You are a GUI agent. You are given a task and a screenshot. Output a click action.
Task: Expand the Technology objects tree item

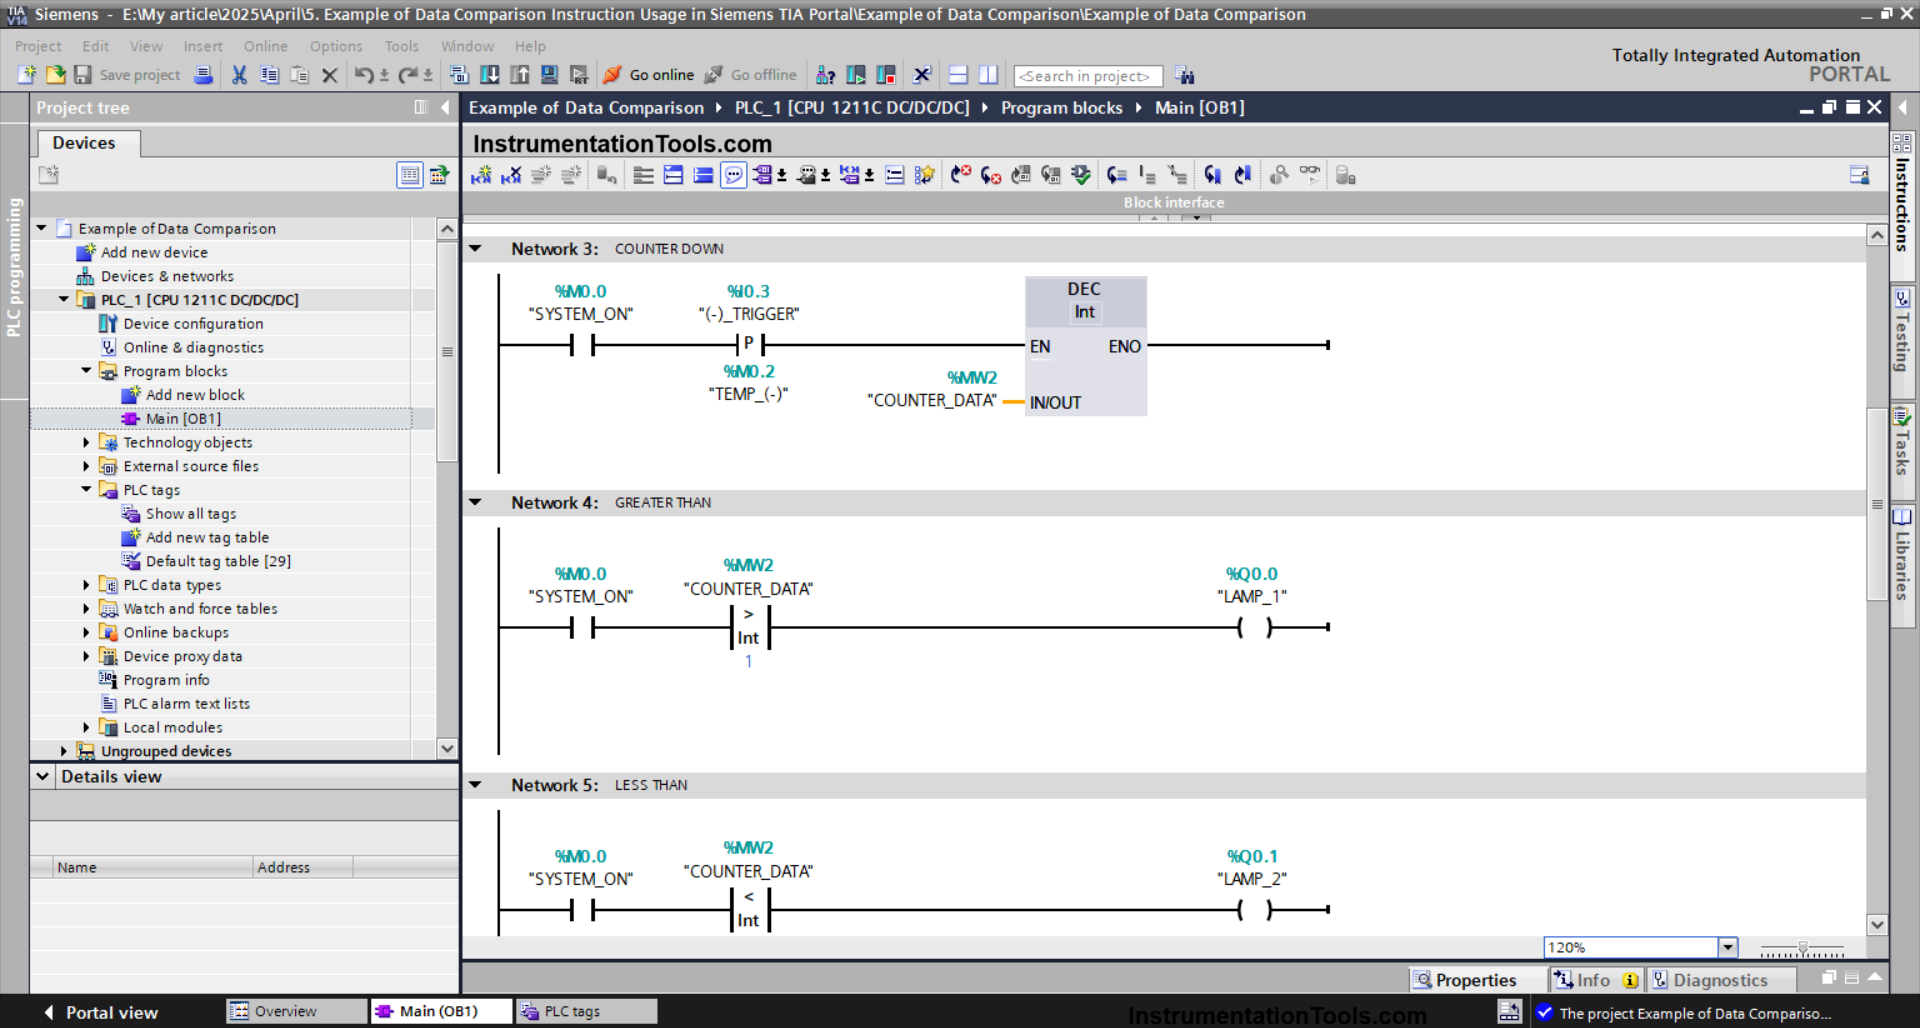click(86, 442)
